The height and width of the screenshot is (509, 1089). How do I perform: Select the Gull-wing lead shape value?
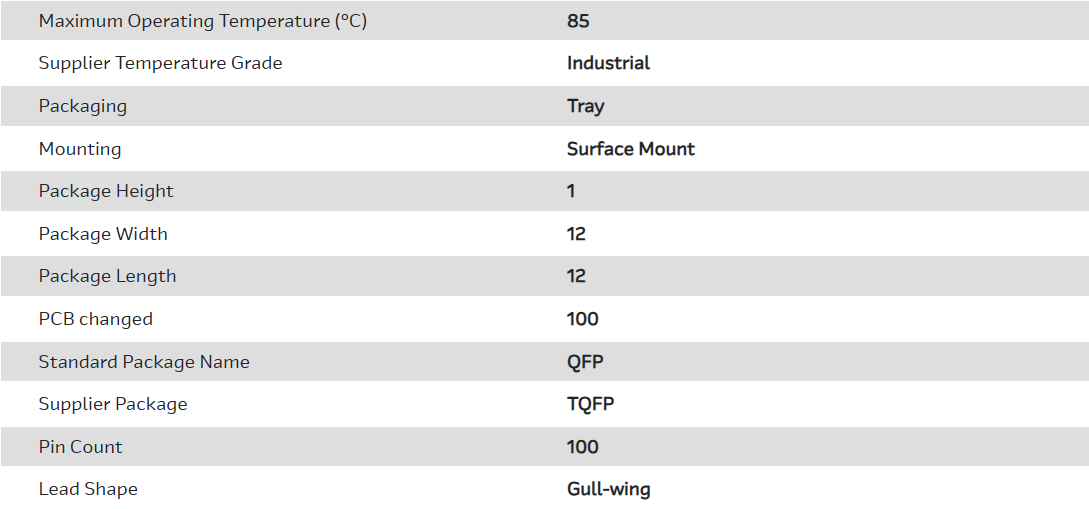tap(609, 489)
